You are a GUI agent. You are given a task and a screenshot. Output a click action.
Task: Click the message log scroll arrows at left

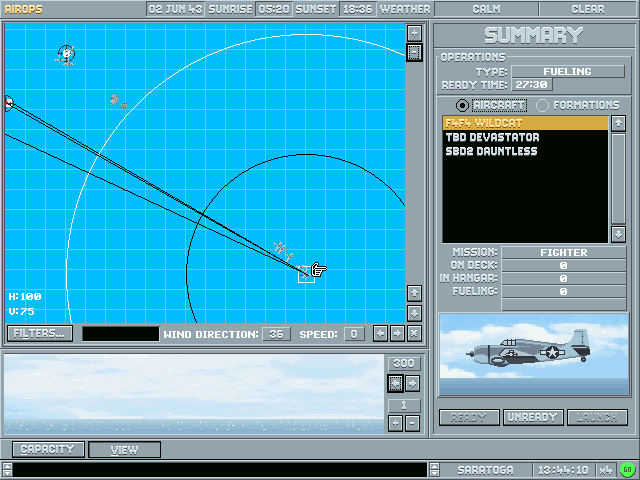pos(7,470)
